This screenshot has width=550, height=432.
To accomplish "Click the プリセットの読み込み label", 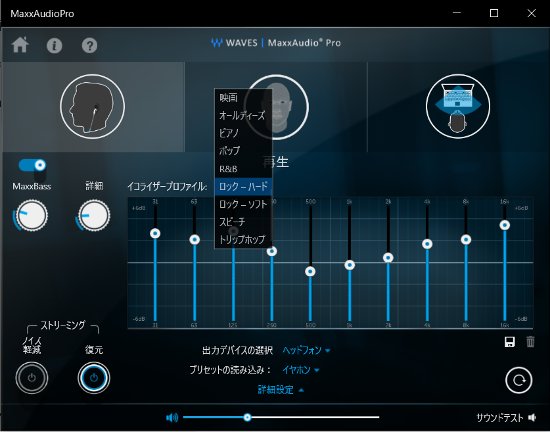I will [230, 370].
